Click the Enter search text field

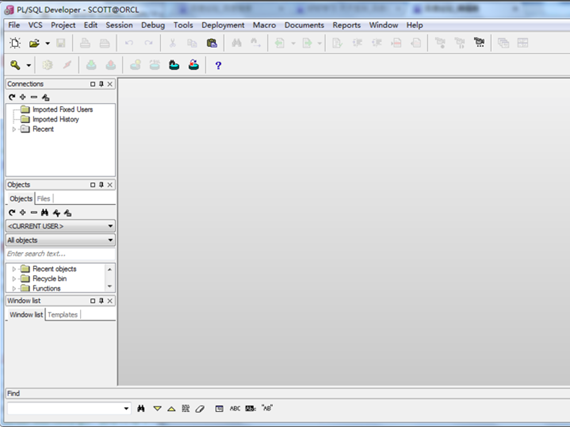pyautogui.click(x=60, y=254)
